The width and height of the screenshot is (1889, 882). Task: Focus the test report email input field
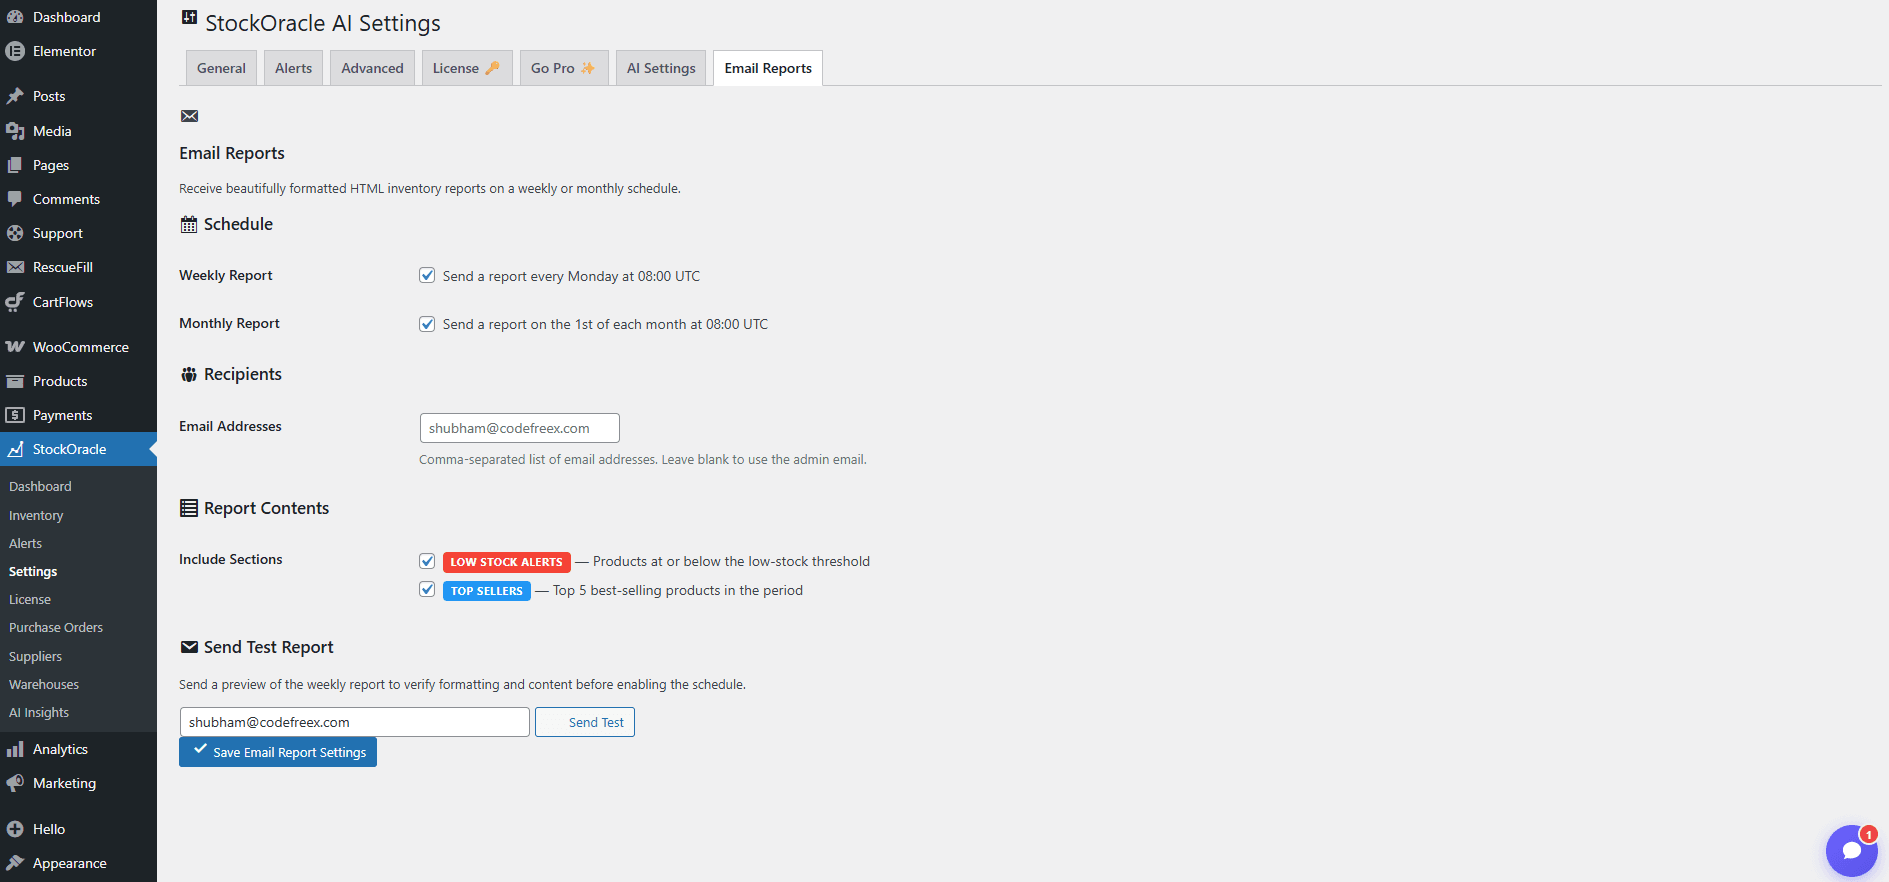coord(355,722)
